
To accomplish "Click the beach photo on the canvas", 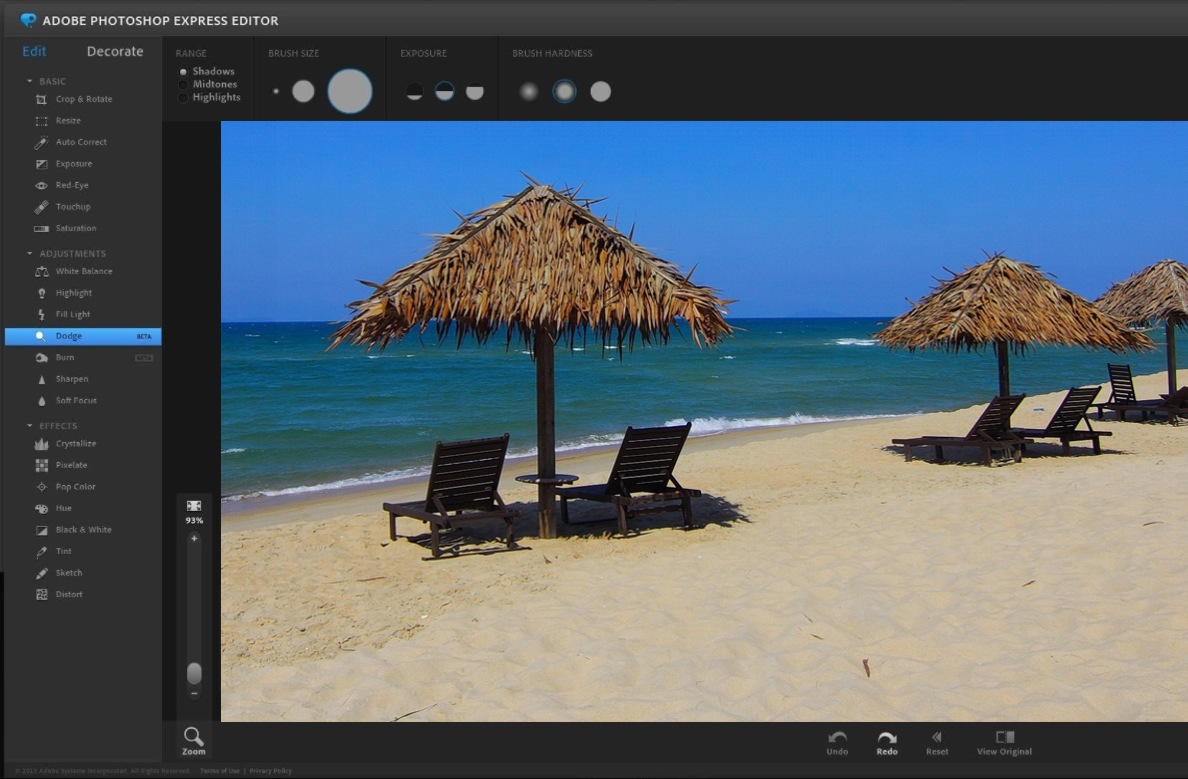I will click(704, 421).
